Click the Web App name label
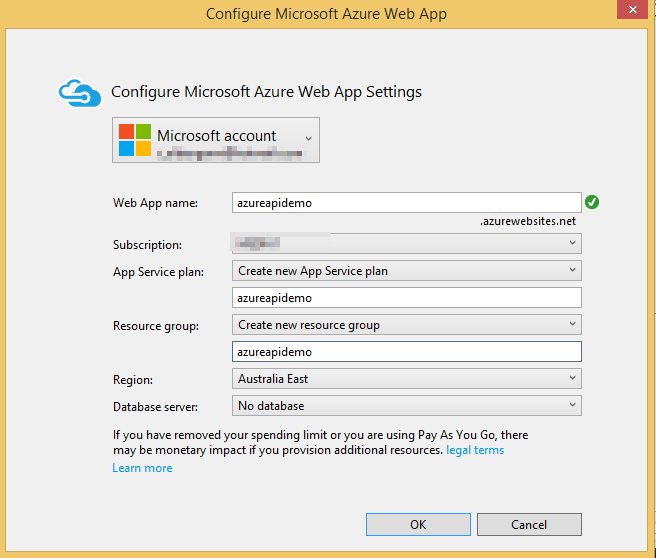This screenshot has height=558, width=656. pyautogui.click(x=155, y=203)
